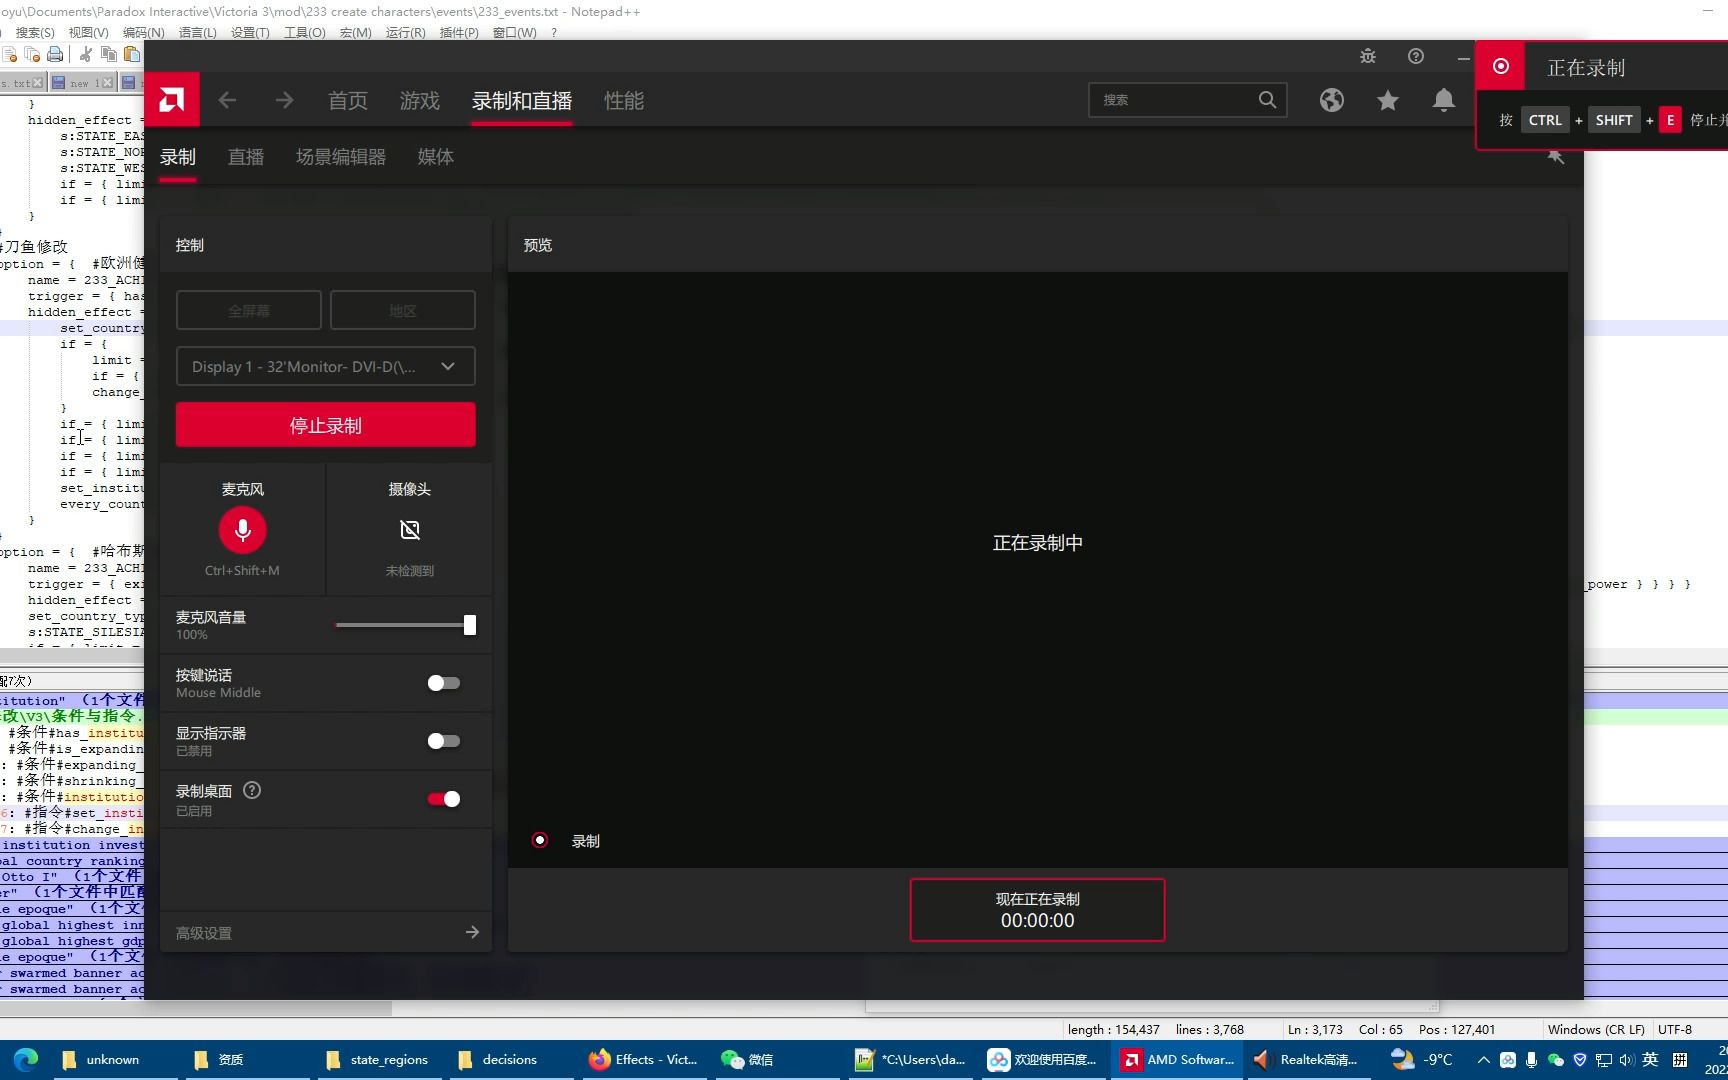Click Notepad++ copy toolbar icon
Viewport: 1728px width, 1080px height.
[x=109, y=54]
